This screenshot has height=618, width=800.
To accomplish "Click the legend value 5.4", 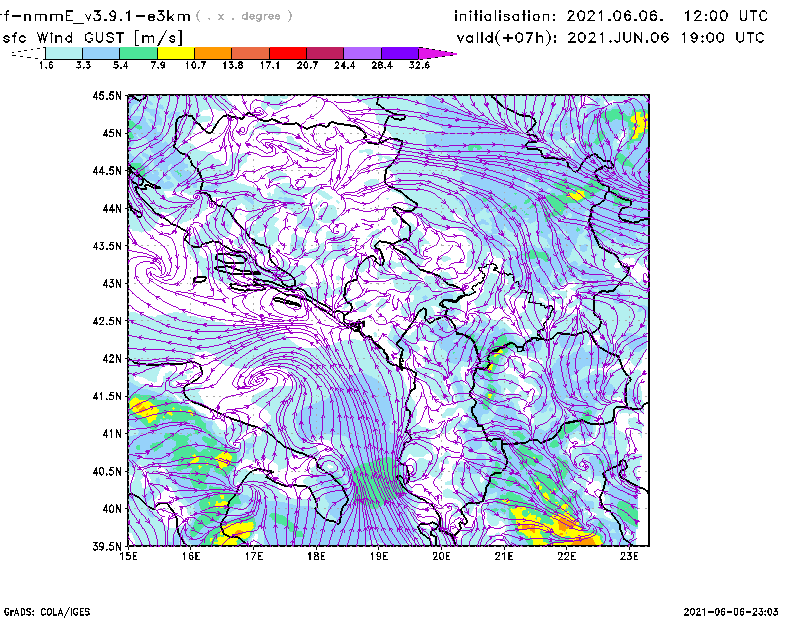I will pos(120,65).
